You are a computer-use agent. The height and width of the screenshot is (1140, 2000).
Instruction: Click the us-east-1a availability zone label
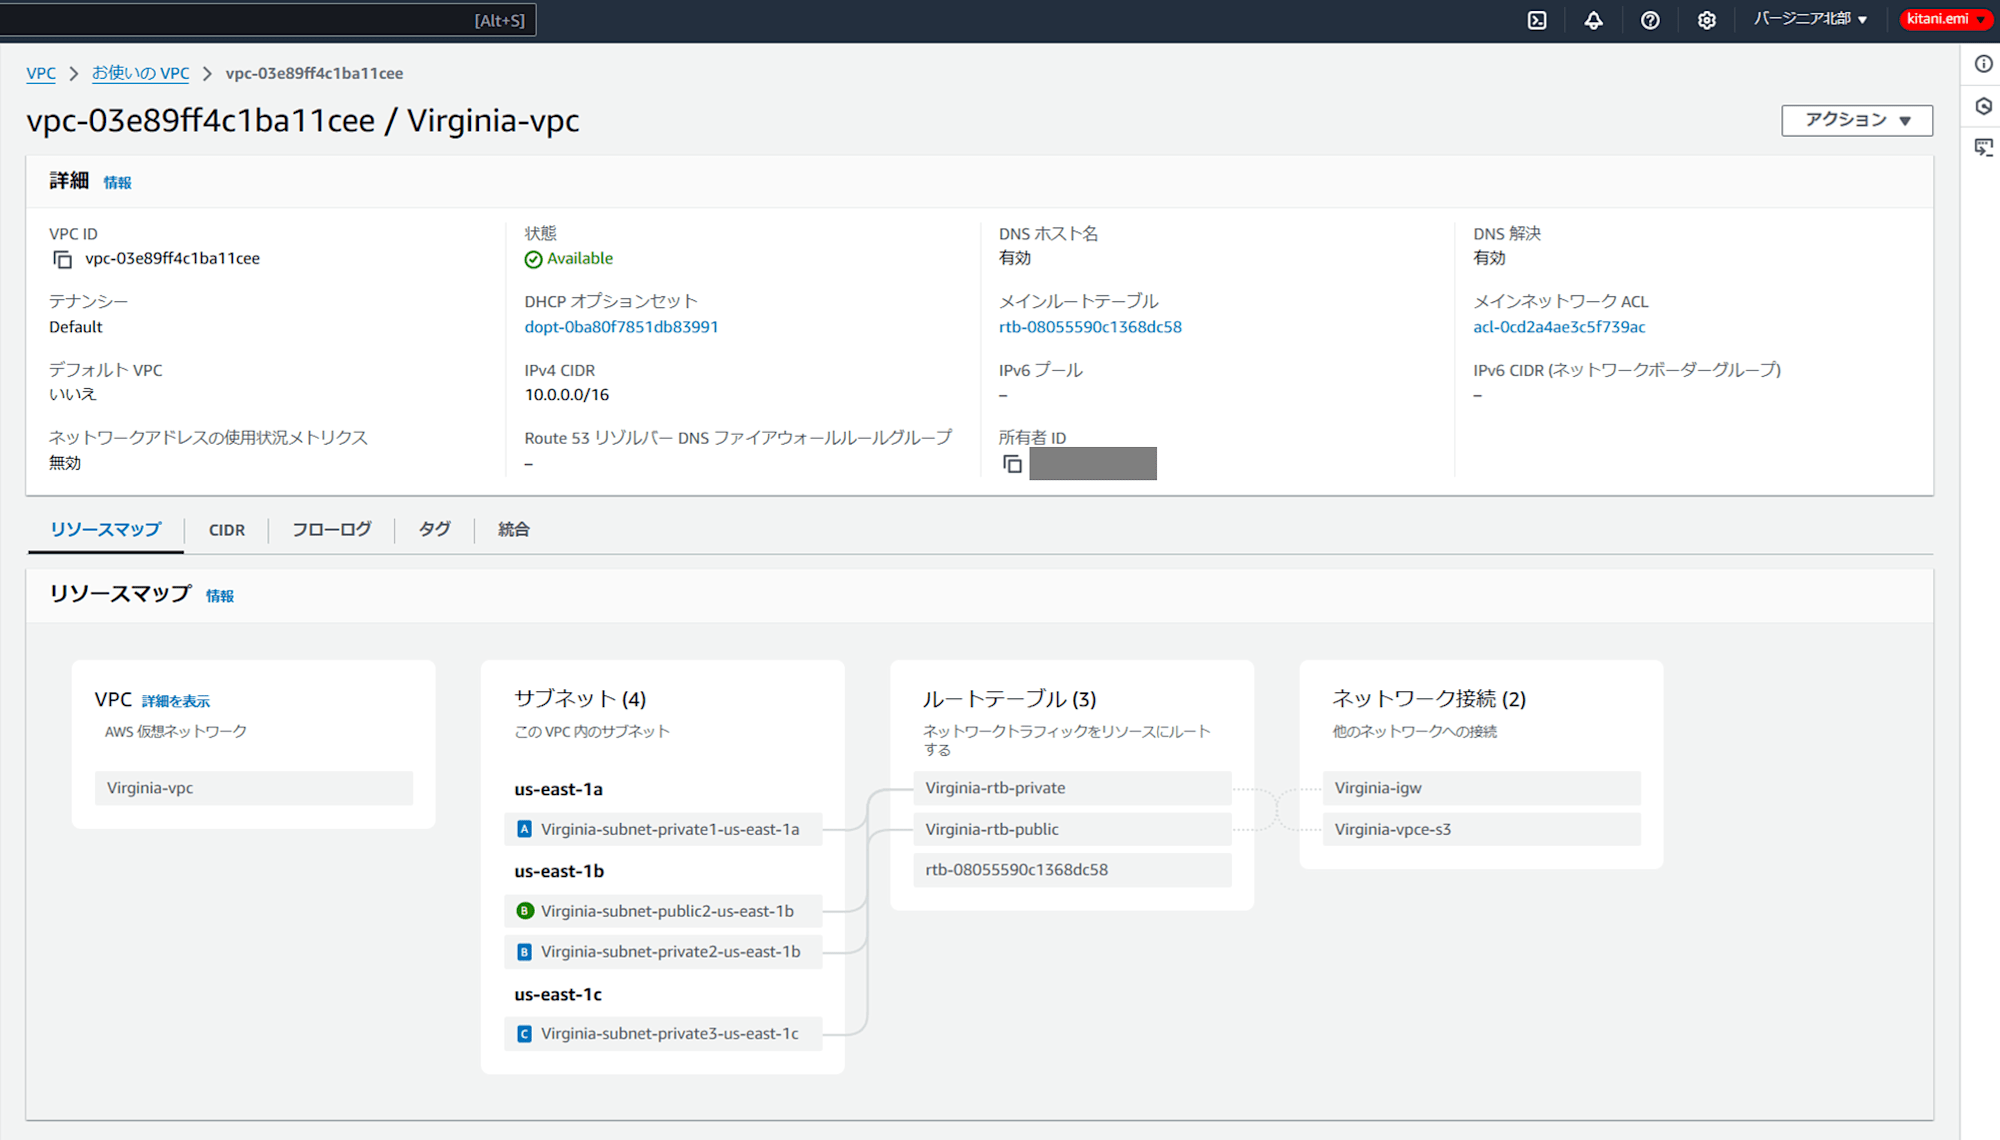(558, 789)
